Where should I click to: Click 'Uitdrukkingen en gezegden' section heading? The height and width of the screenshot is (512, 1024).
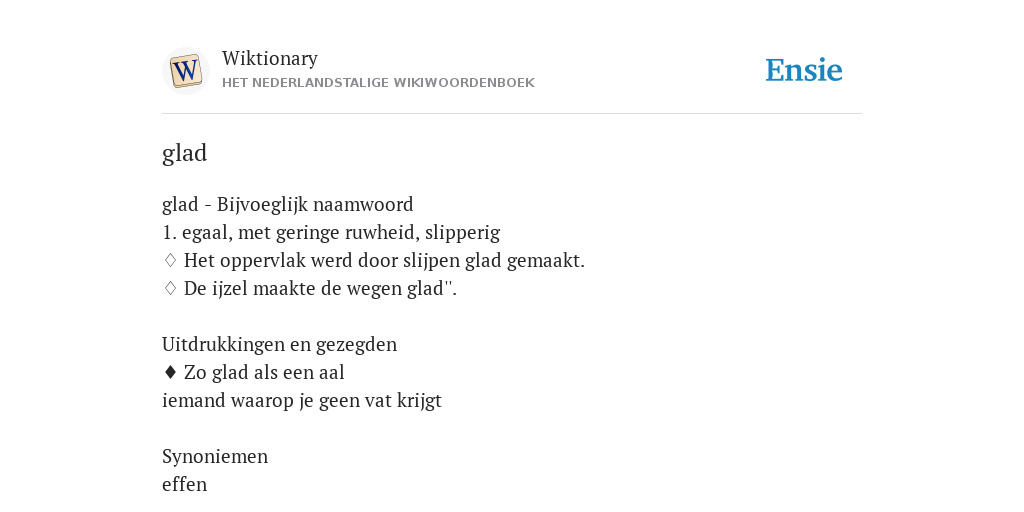[x=280, y=344]
